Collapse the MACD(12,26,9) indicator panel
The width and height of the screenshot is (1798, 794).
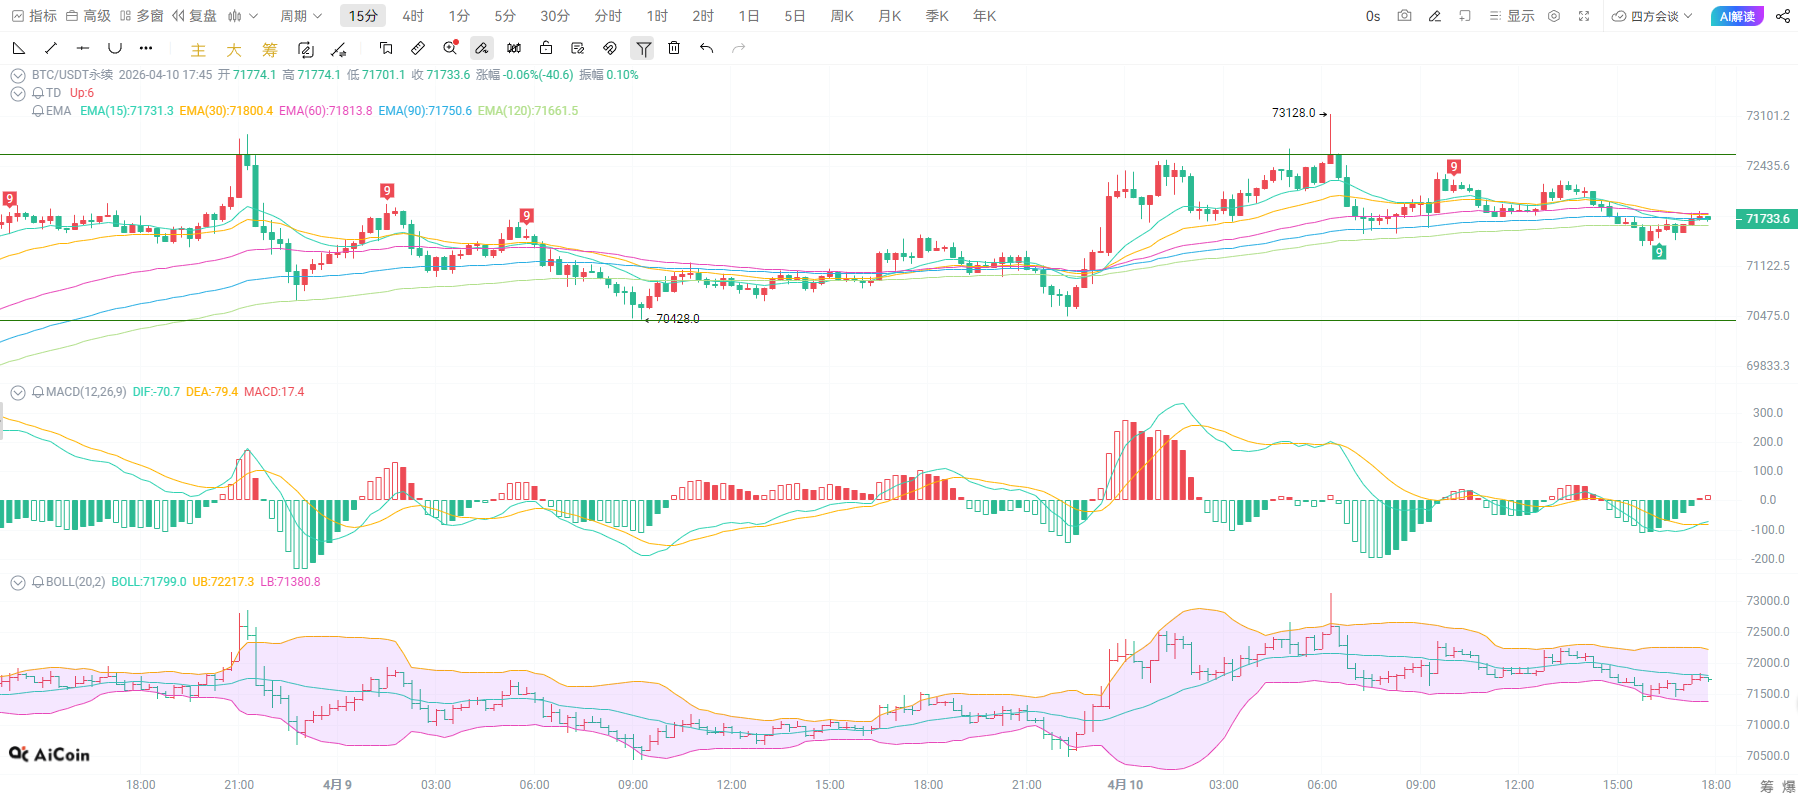click(x=18, y=392)
